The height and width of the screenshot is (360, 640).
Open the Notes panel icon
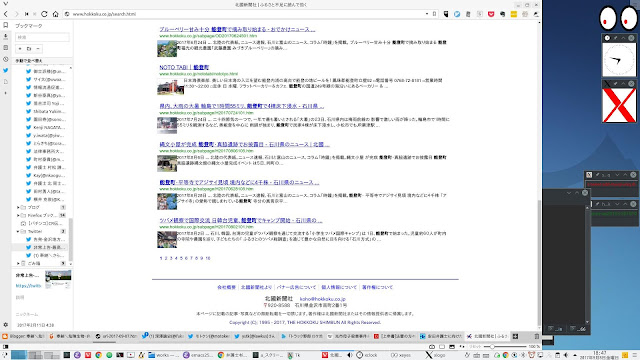click(6, 48)
